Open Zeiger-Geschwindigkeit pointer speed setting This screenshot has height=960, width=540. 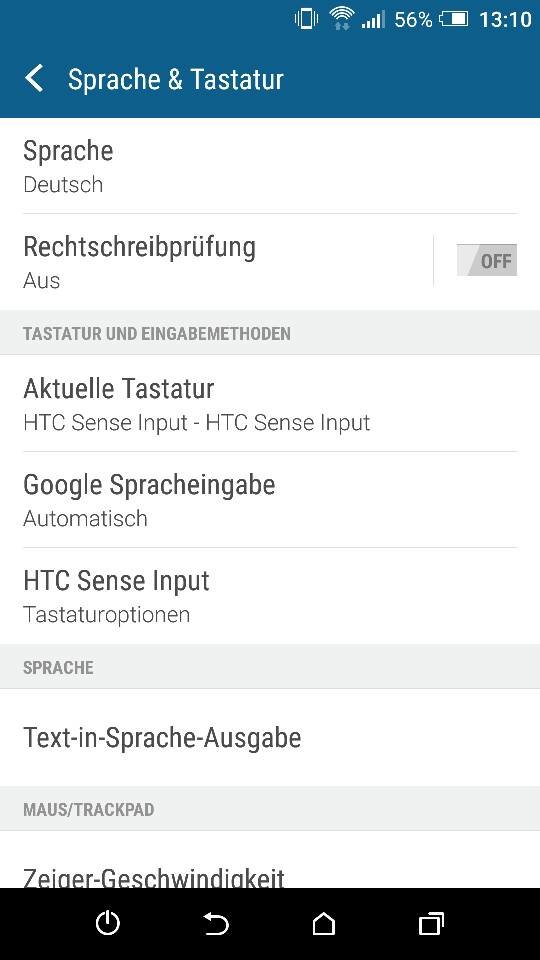coord(270,860)
